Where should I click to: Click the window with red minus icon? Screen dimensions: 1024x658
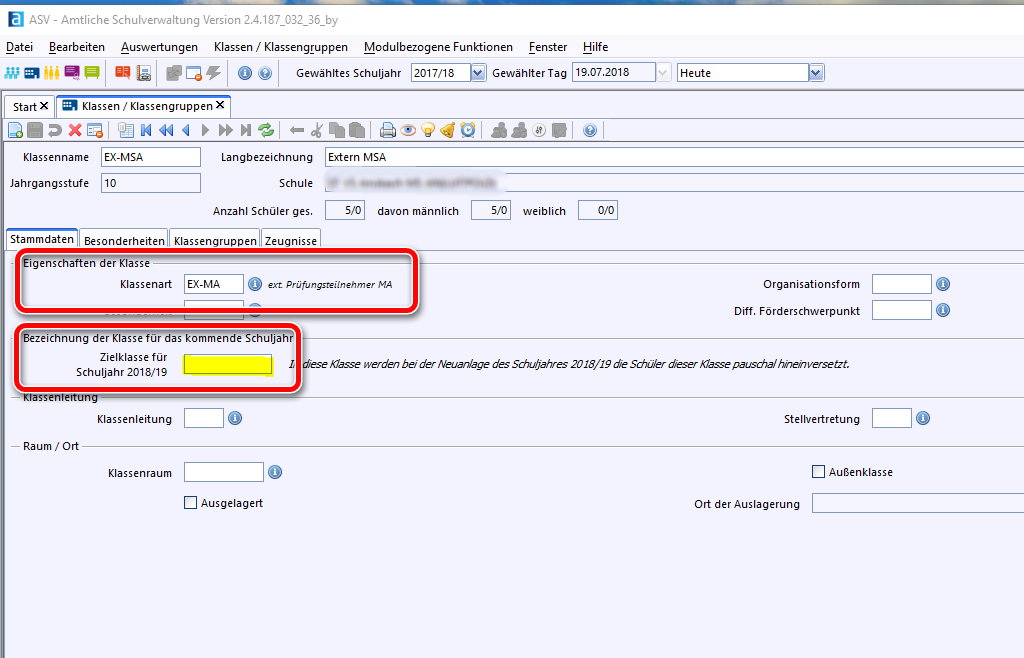point(194,72)
